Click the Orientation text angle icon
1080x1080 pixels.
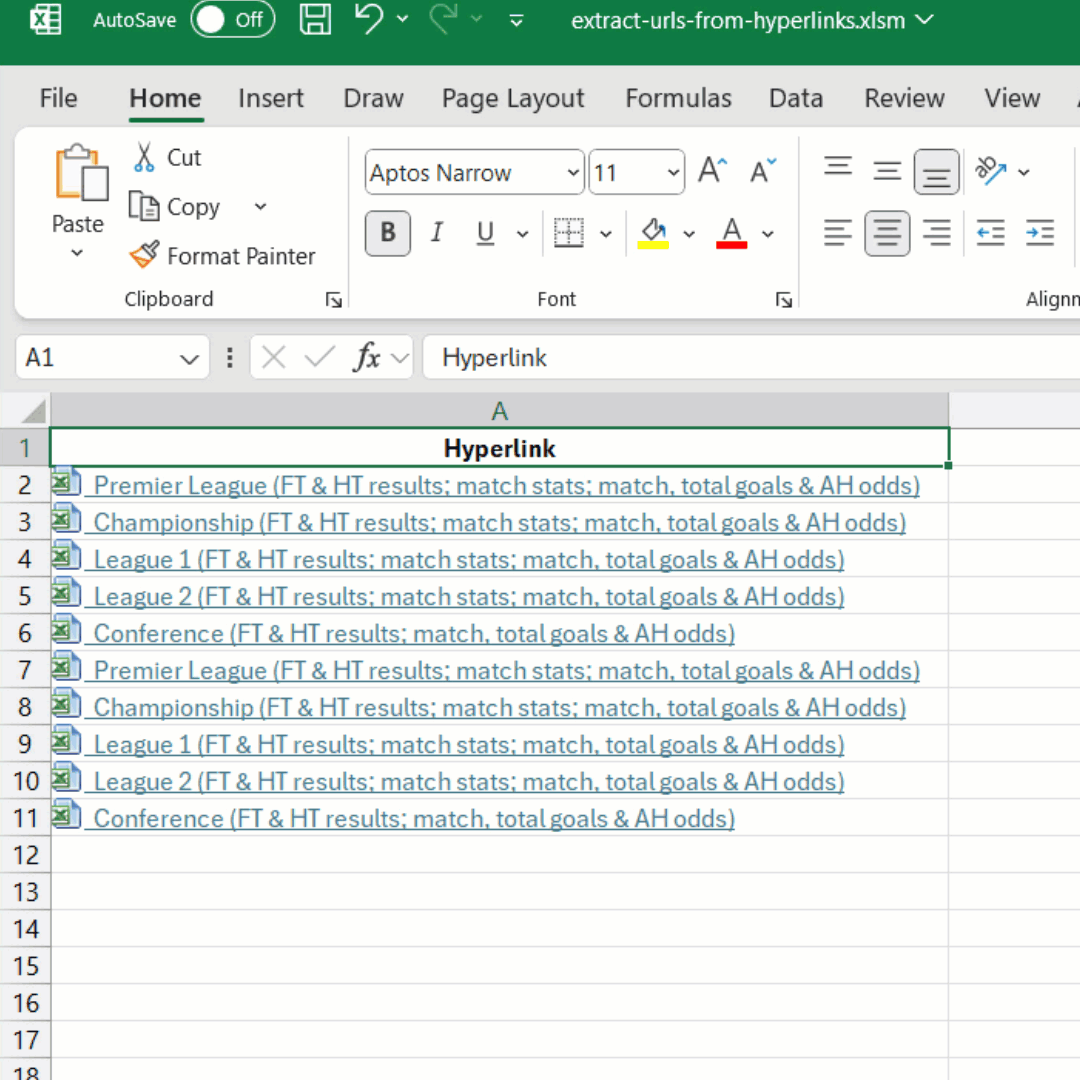coord(991,172)
